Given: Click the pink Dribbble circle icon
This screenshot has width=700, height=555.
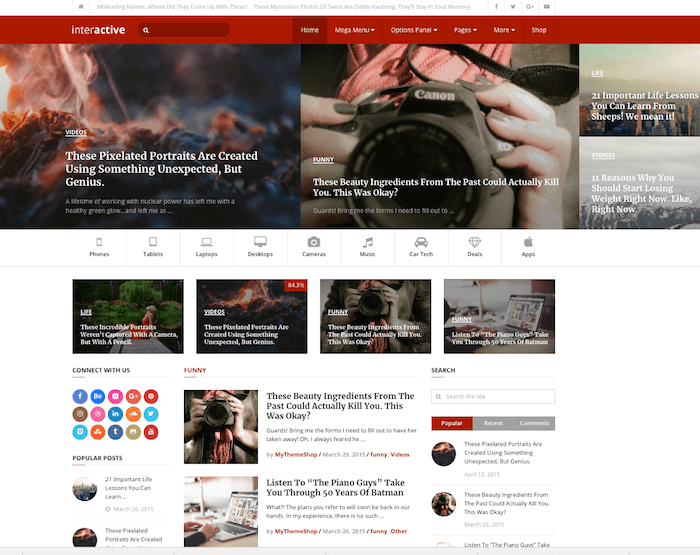Looking at the screenshot, I should pos(98,414).
